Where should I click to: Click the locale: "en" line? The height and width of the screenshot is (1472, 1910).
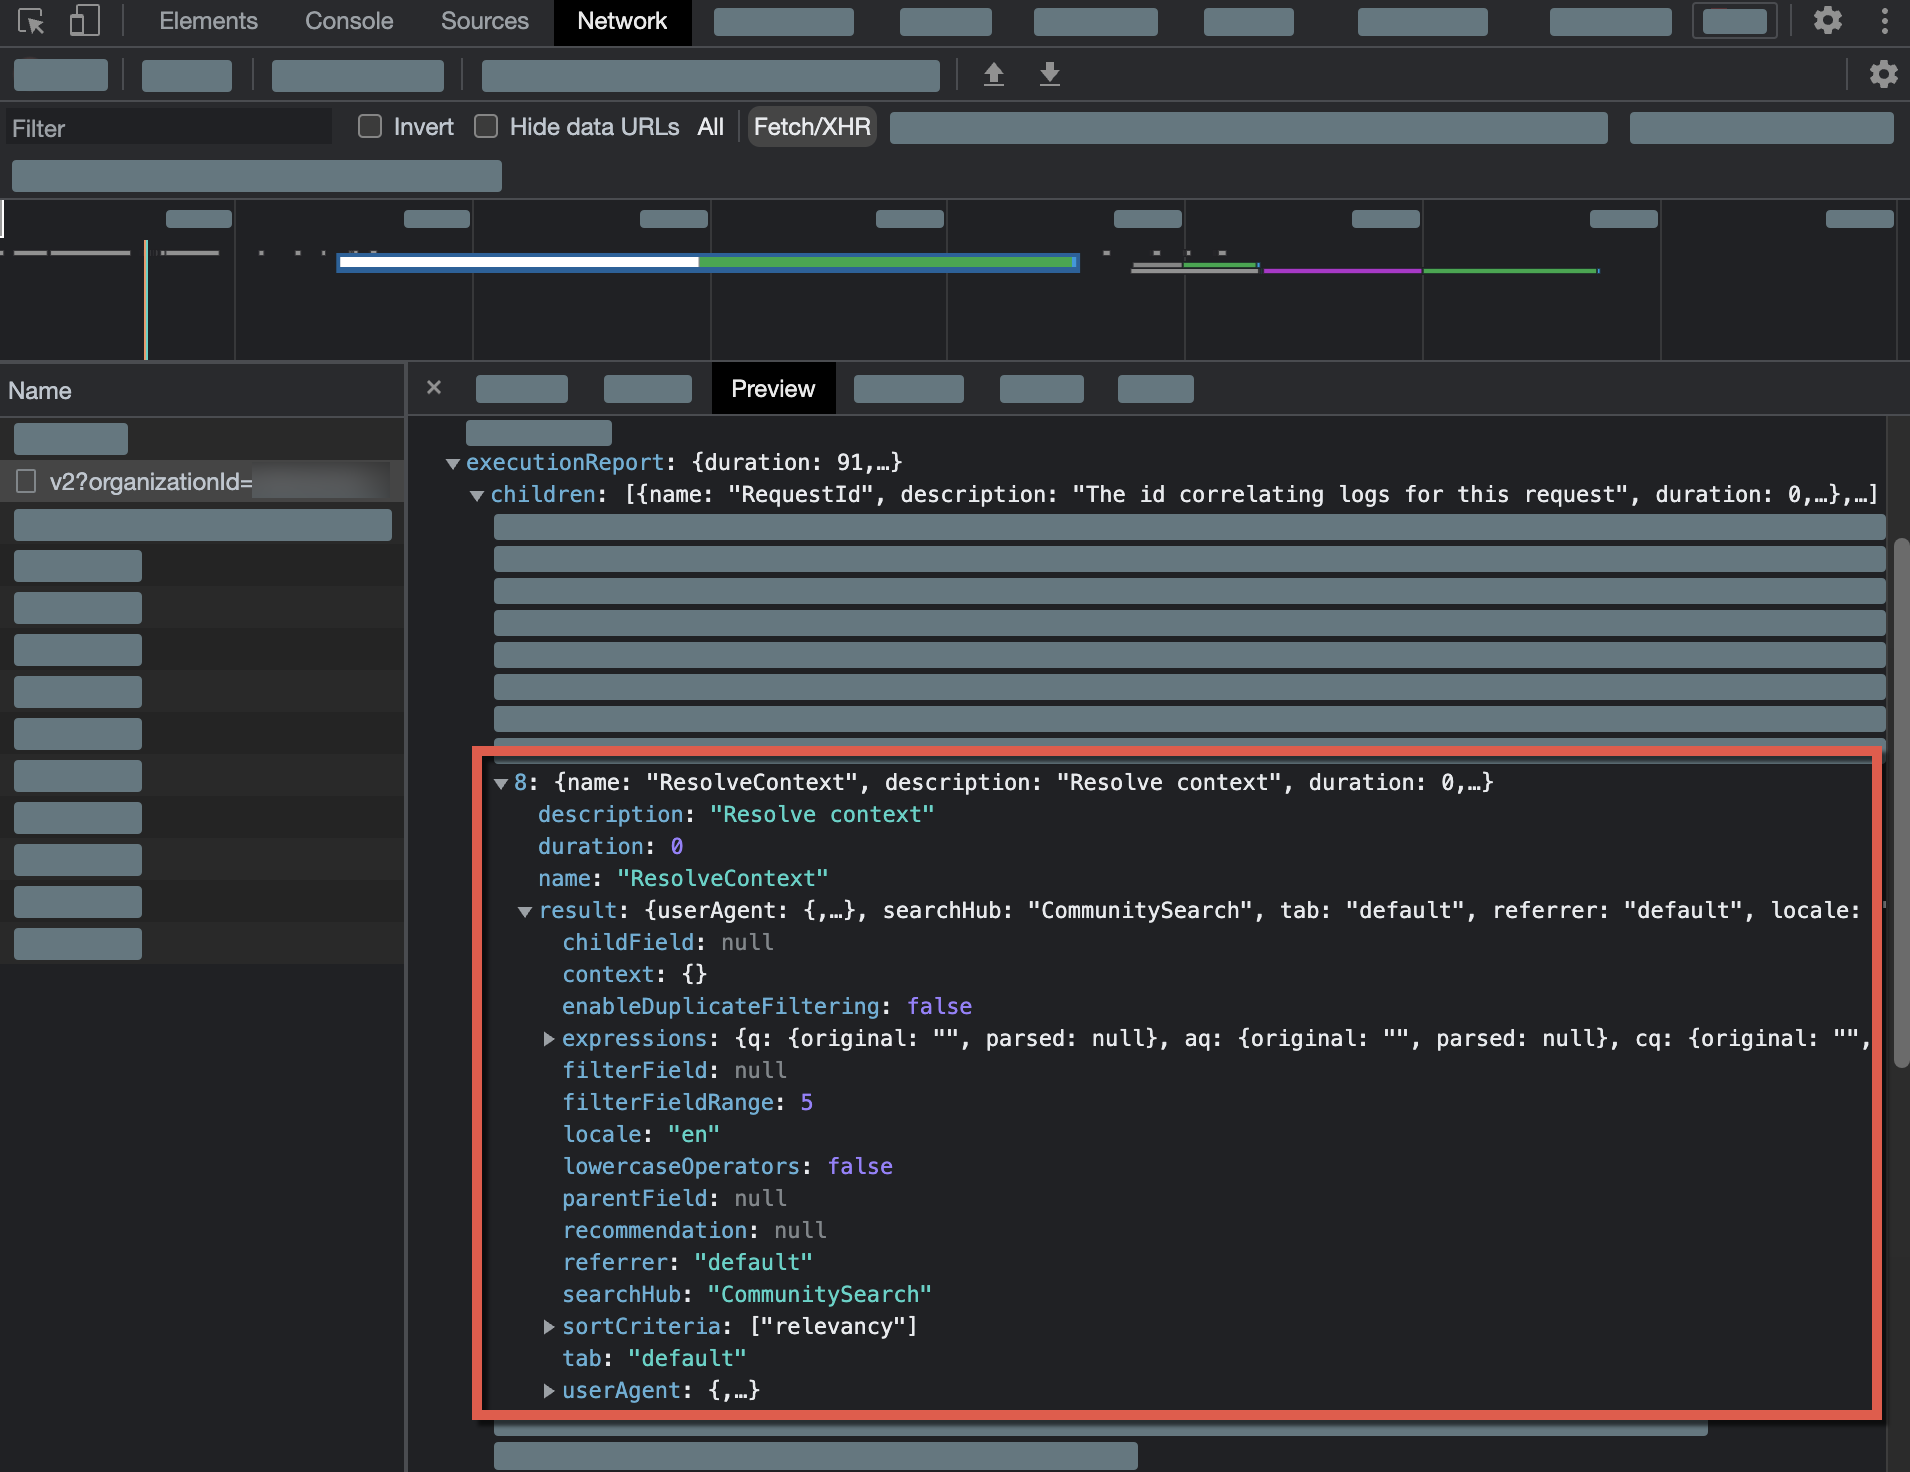coord(640,1134)
